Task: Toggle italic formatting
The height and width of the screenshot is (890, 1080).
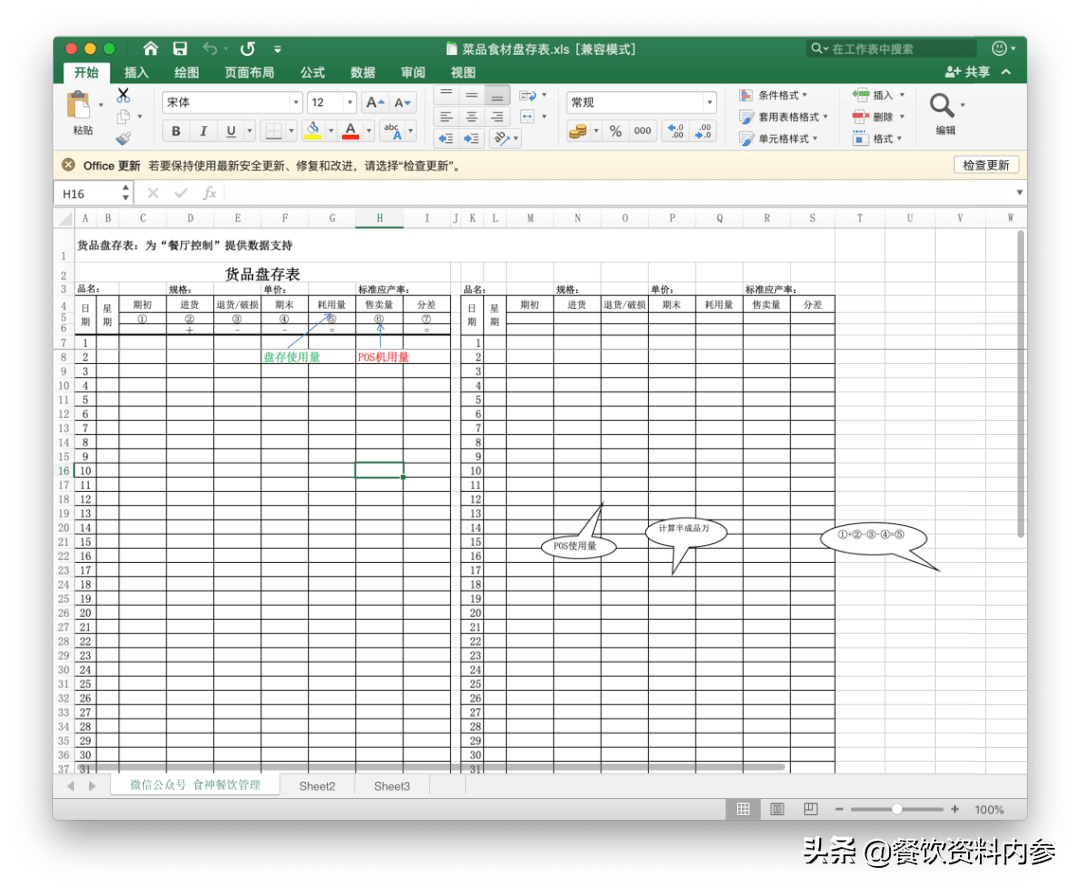Action: [x=203, y=131]
